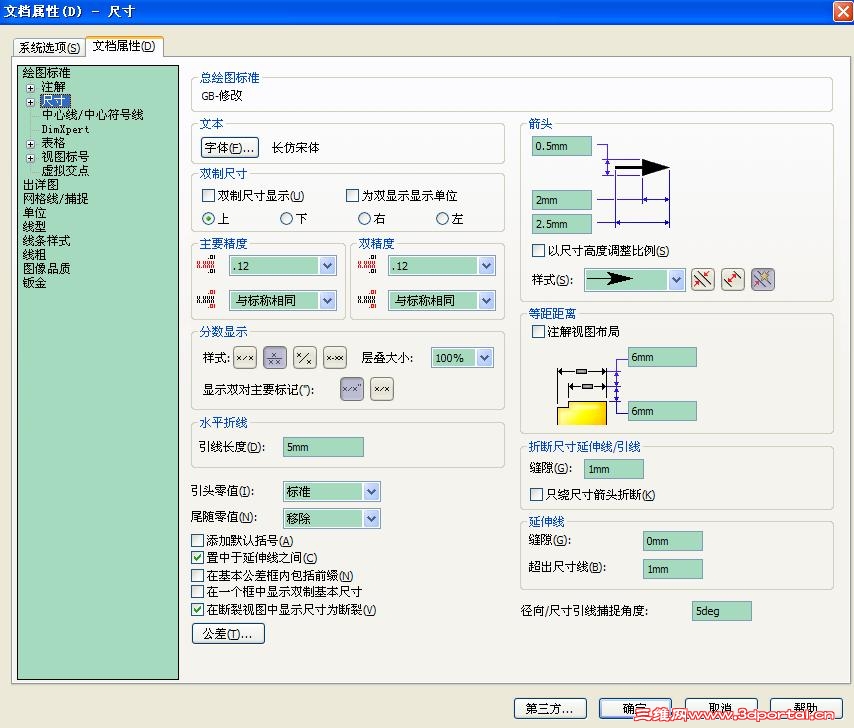Enable 在一个框中显示双制基本尺寸 checkbox

tap(198, 592)
